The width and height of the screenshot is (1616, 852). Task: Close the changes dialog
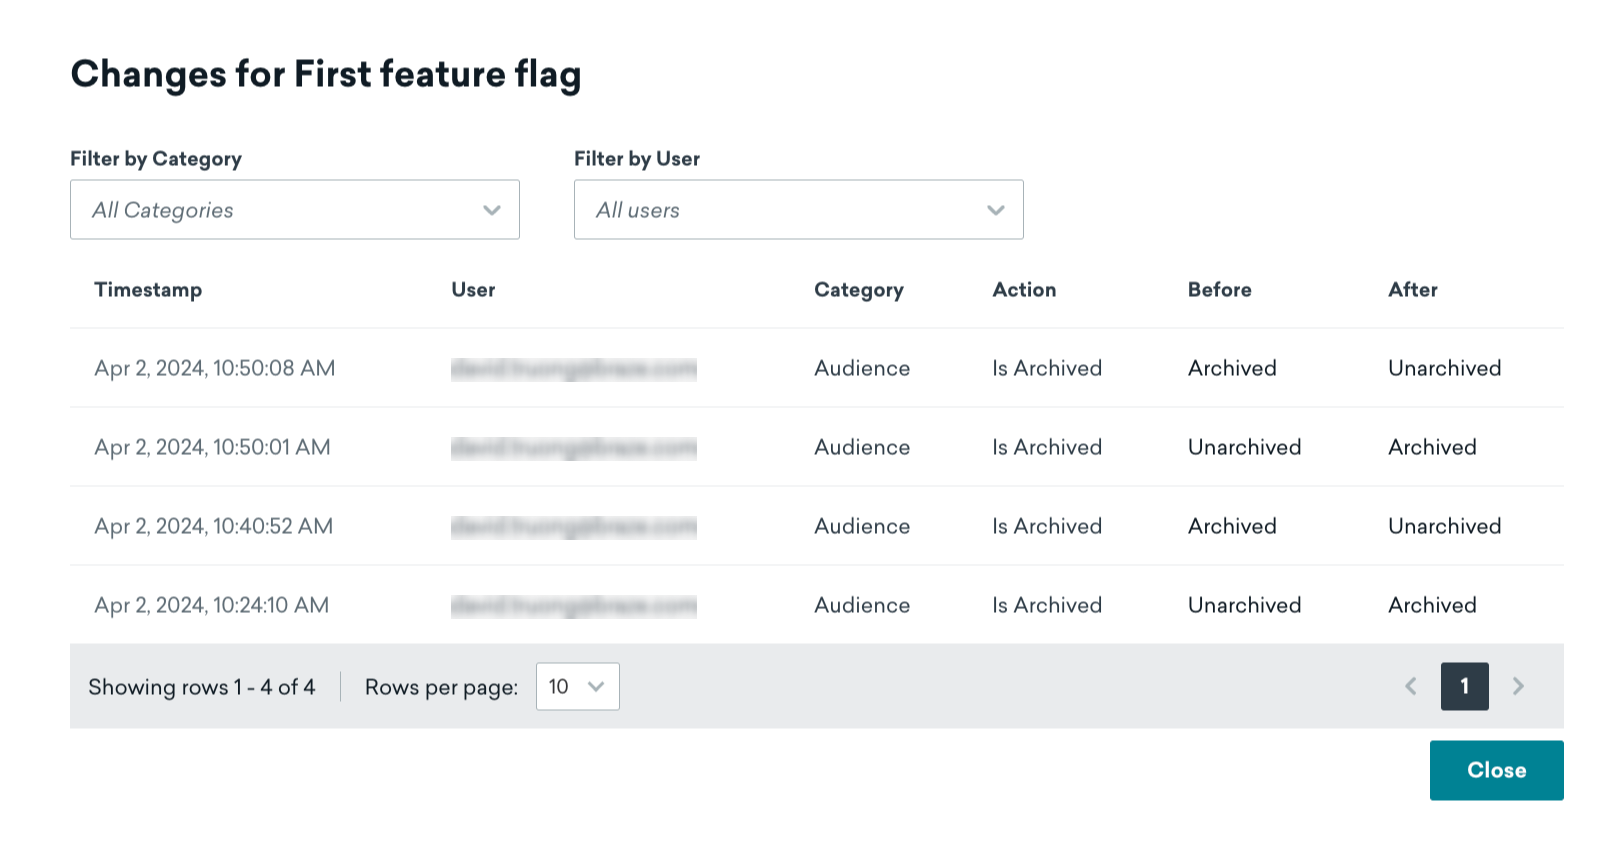(x=1497, y=770)
